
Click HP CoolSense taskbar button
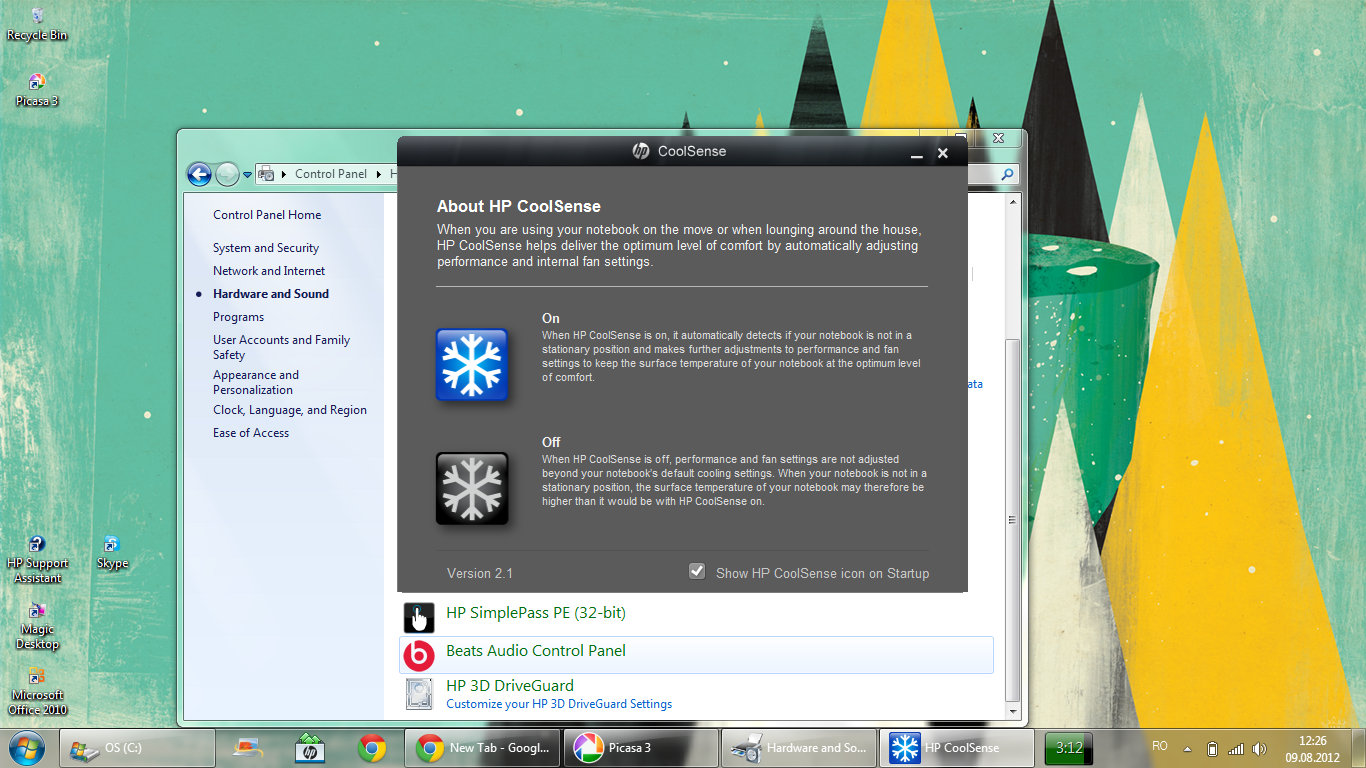point(957,748)
